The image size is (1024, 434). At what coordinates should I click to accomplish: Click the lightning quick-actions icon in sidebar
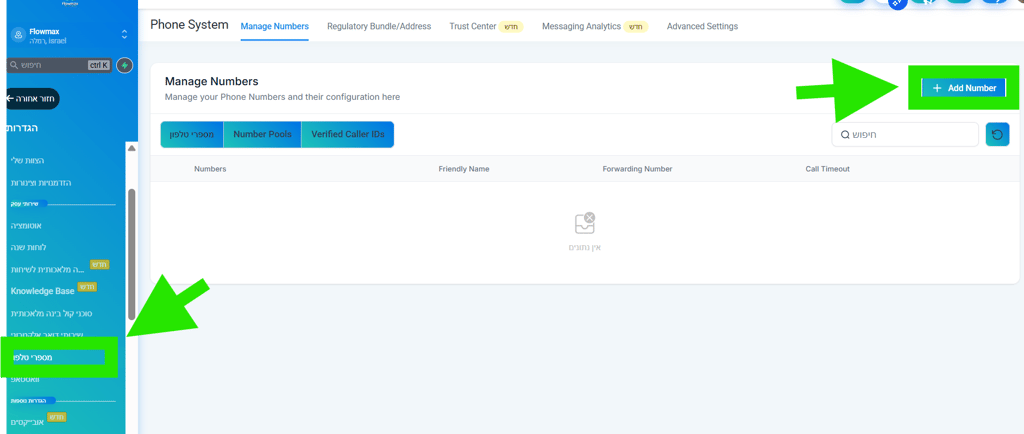click(125, 65)
